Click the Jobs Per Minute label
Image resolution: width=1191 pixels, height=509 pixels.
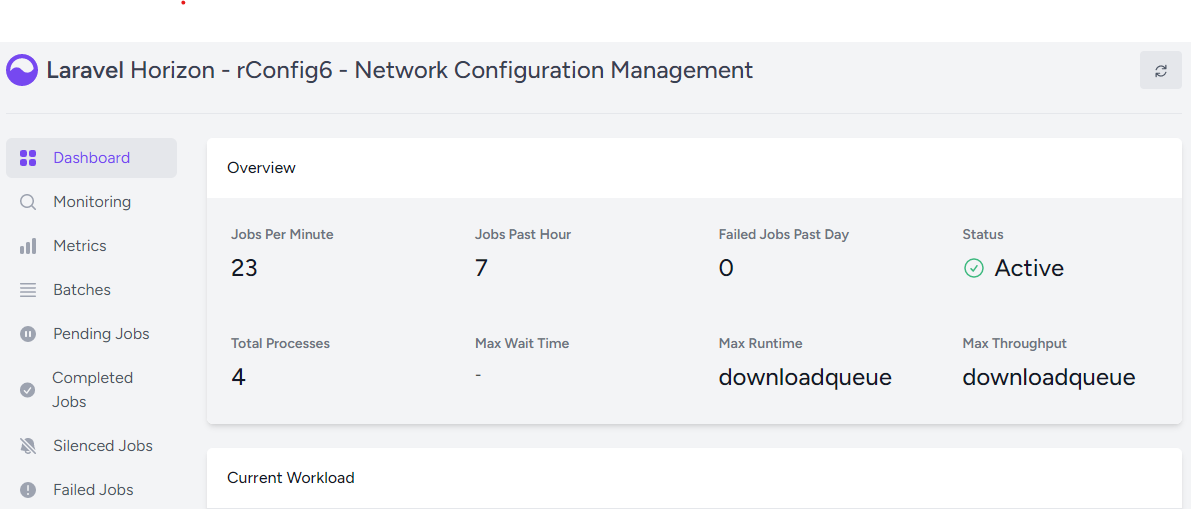tap(282, 235)
